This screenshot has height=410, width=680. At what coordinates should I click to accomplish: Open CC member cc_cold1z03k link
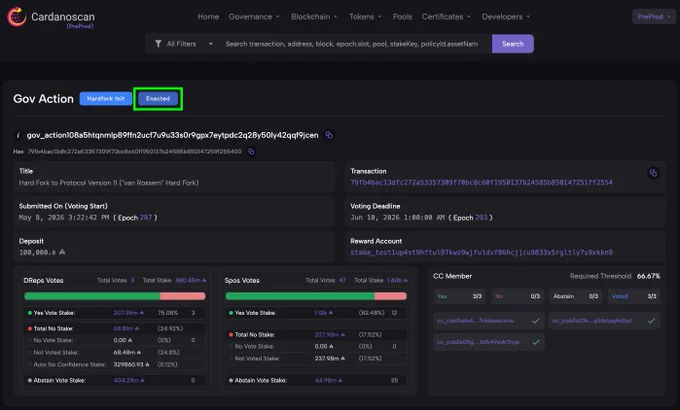coord(592,321)
